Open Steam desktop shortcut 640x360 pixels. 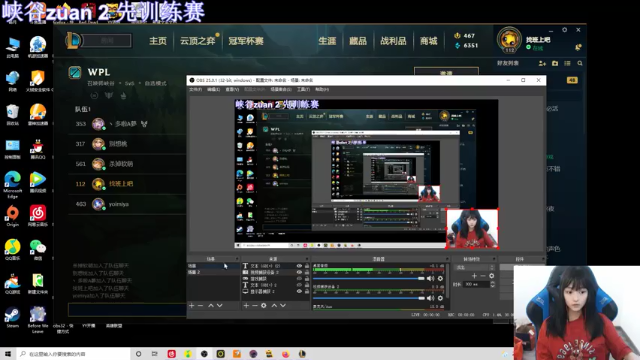pos(13,318)
